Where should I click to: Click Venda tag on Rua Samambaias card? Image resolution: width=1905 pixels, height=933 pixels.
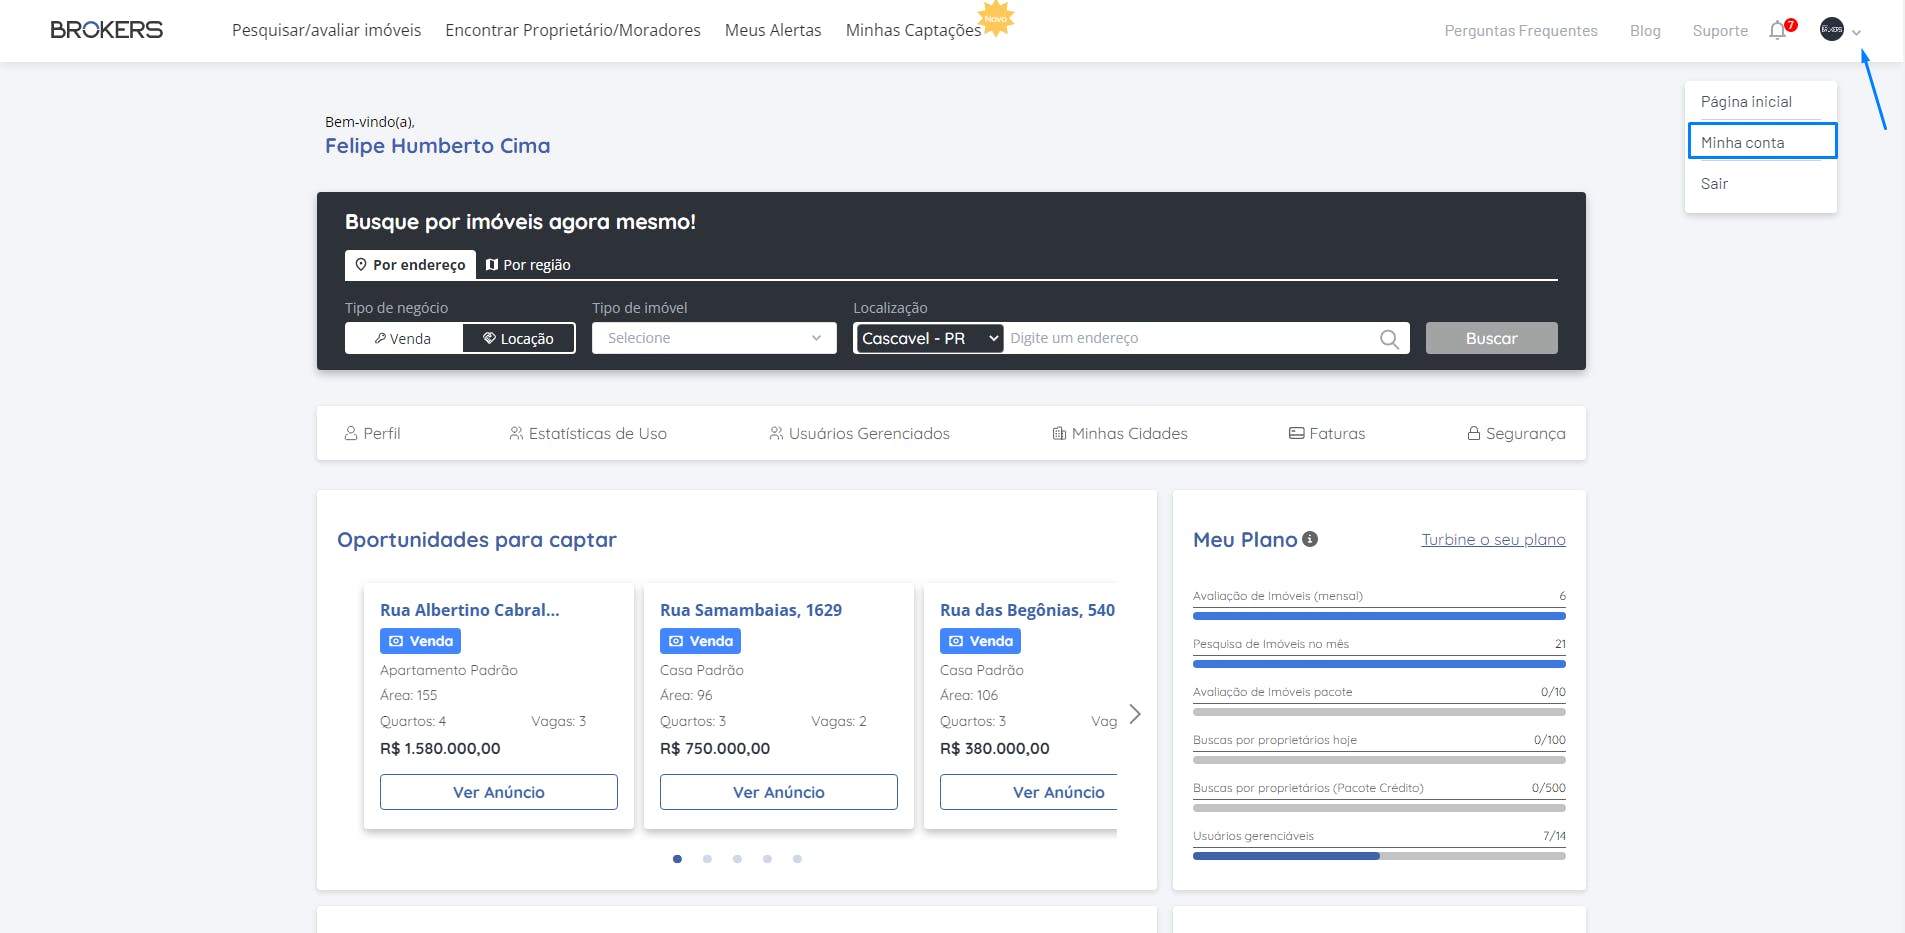[700, 641]
